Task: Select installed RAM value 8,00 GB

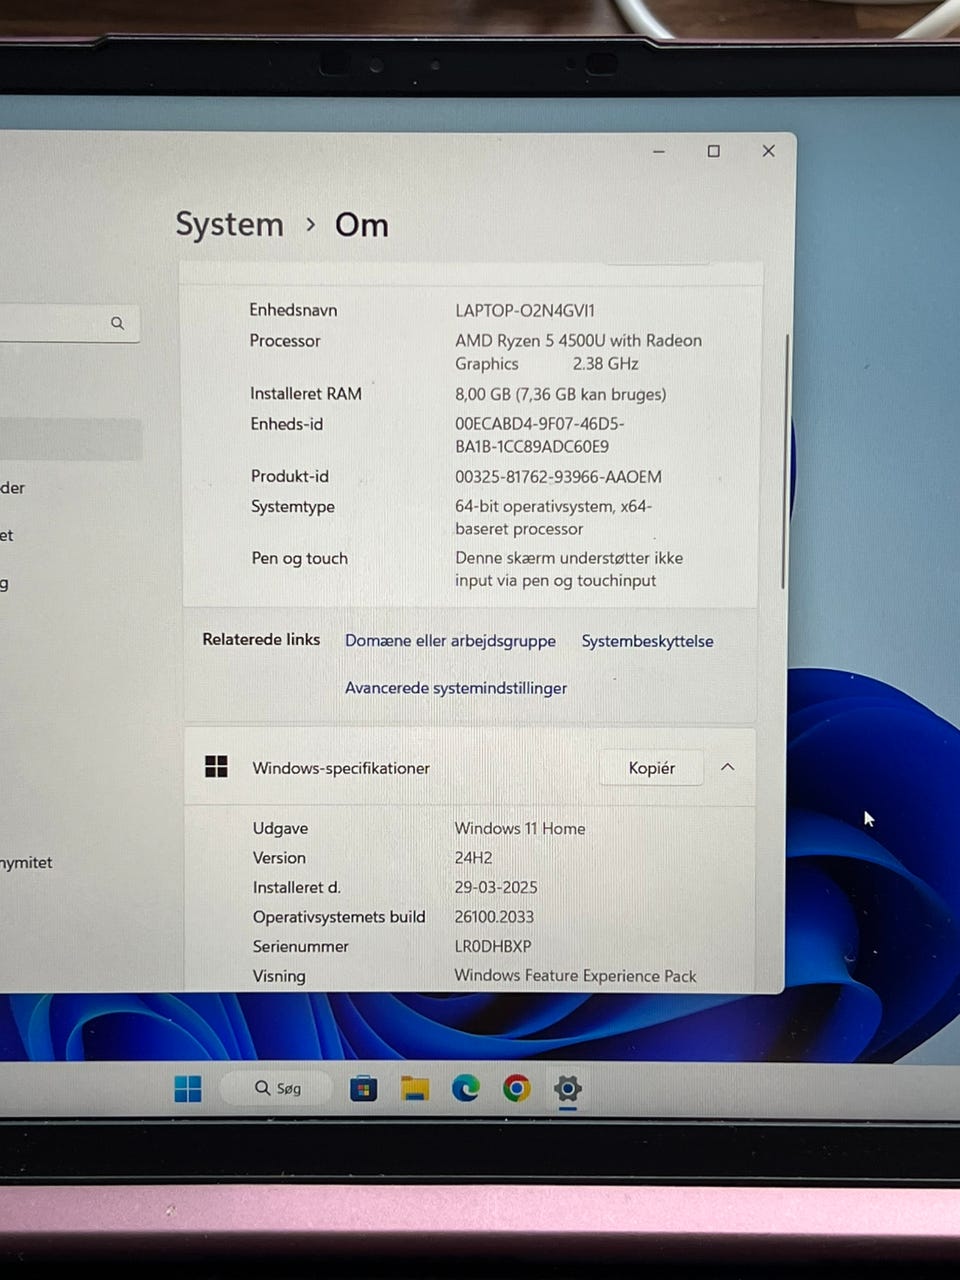Action: 561,394
